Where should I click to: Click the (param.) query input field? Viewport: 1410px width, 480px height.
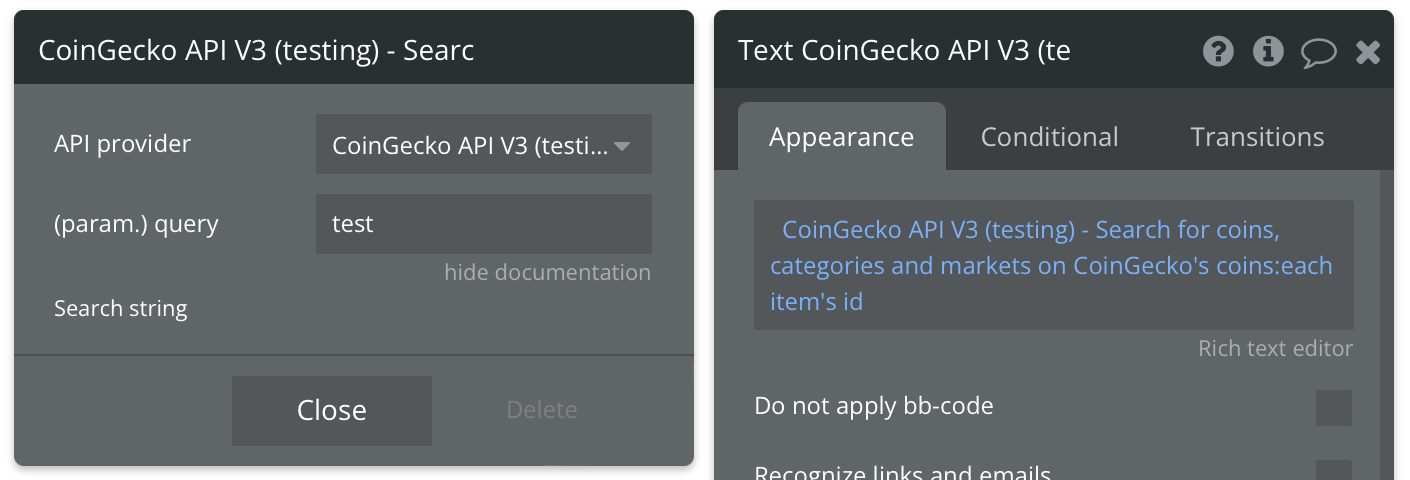pos(484,224)
